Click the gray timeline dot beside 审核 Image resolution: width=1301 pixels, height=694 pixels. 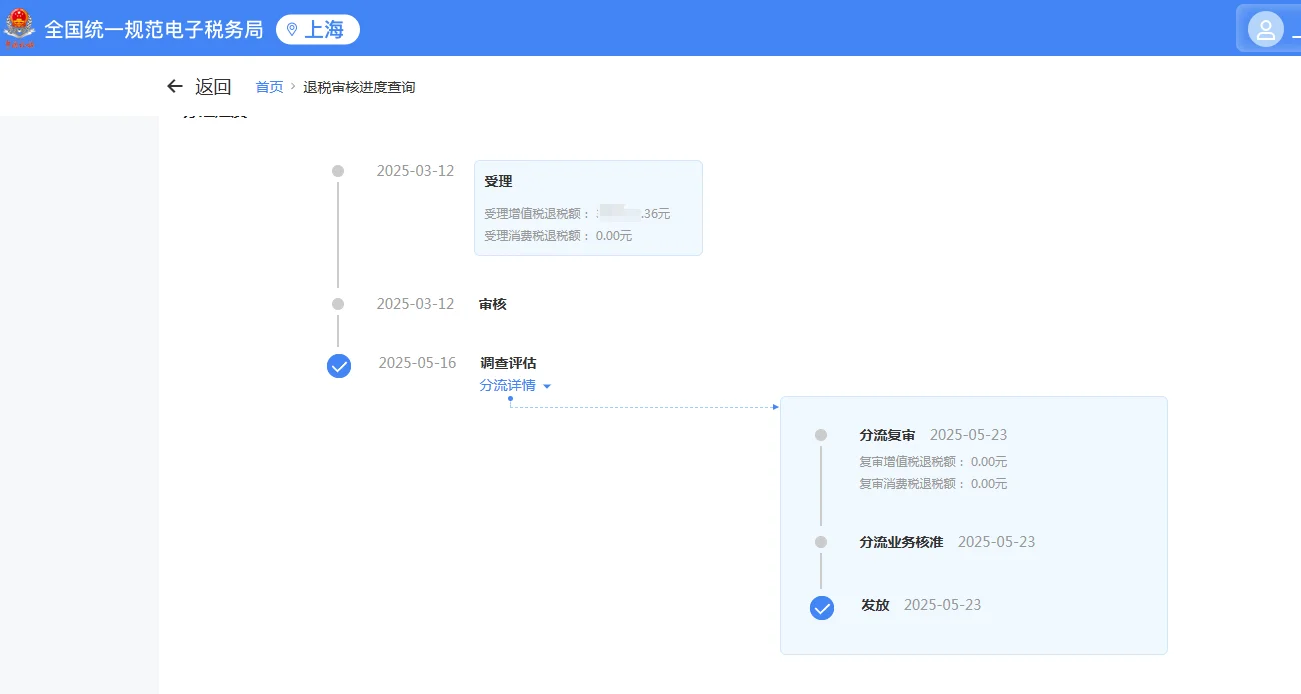[338, 303]
